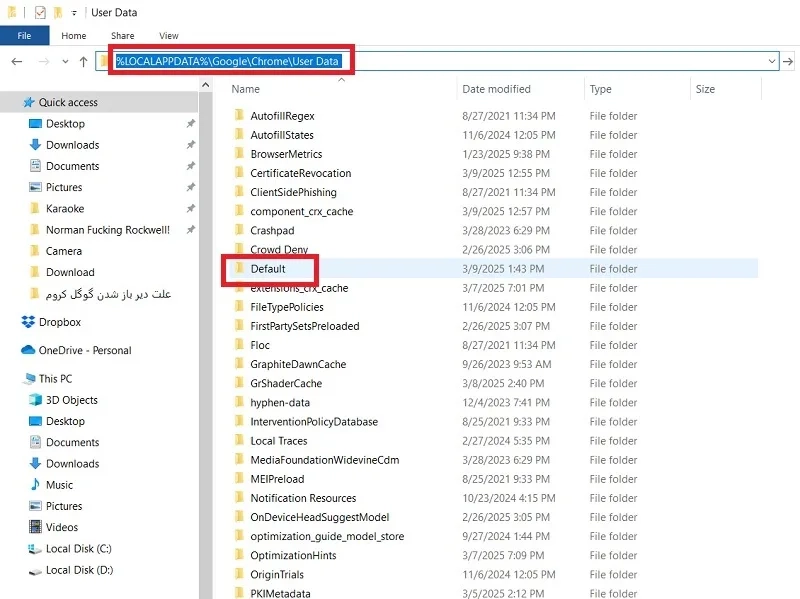This screenshot has height=599, width=800.
Task: Select the Crashpad folder
Action: [272, 231]
